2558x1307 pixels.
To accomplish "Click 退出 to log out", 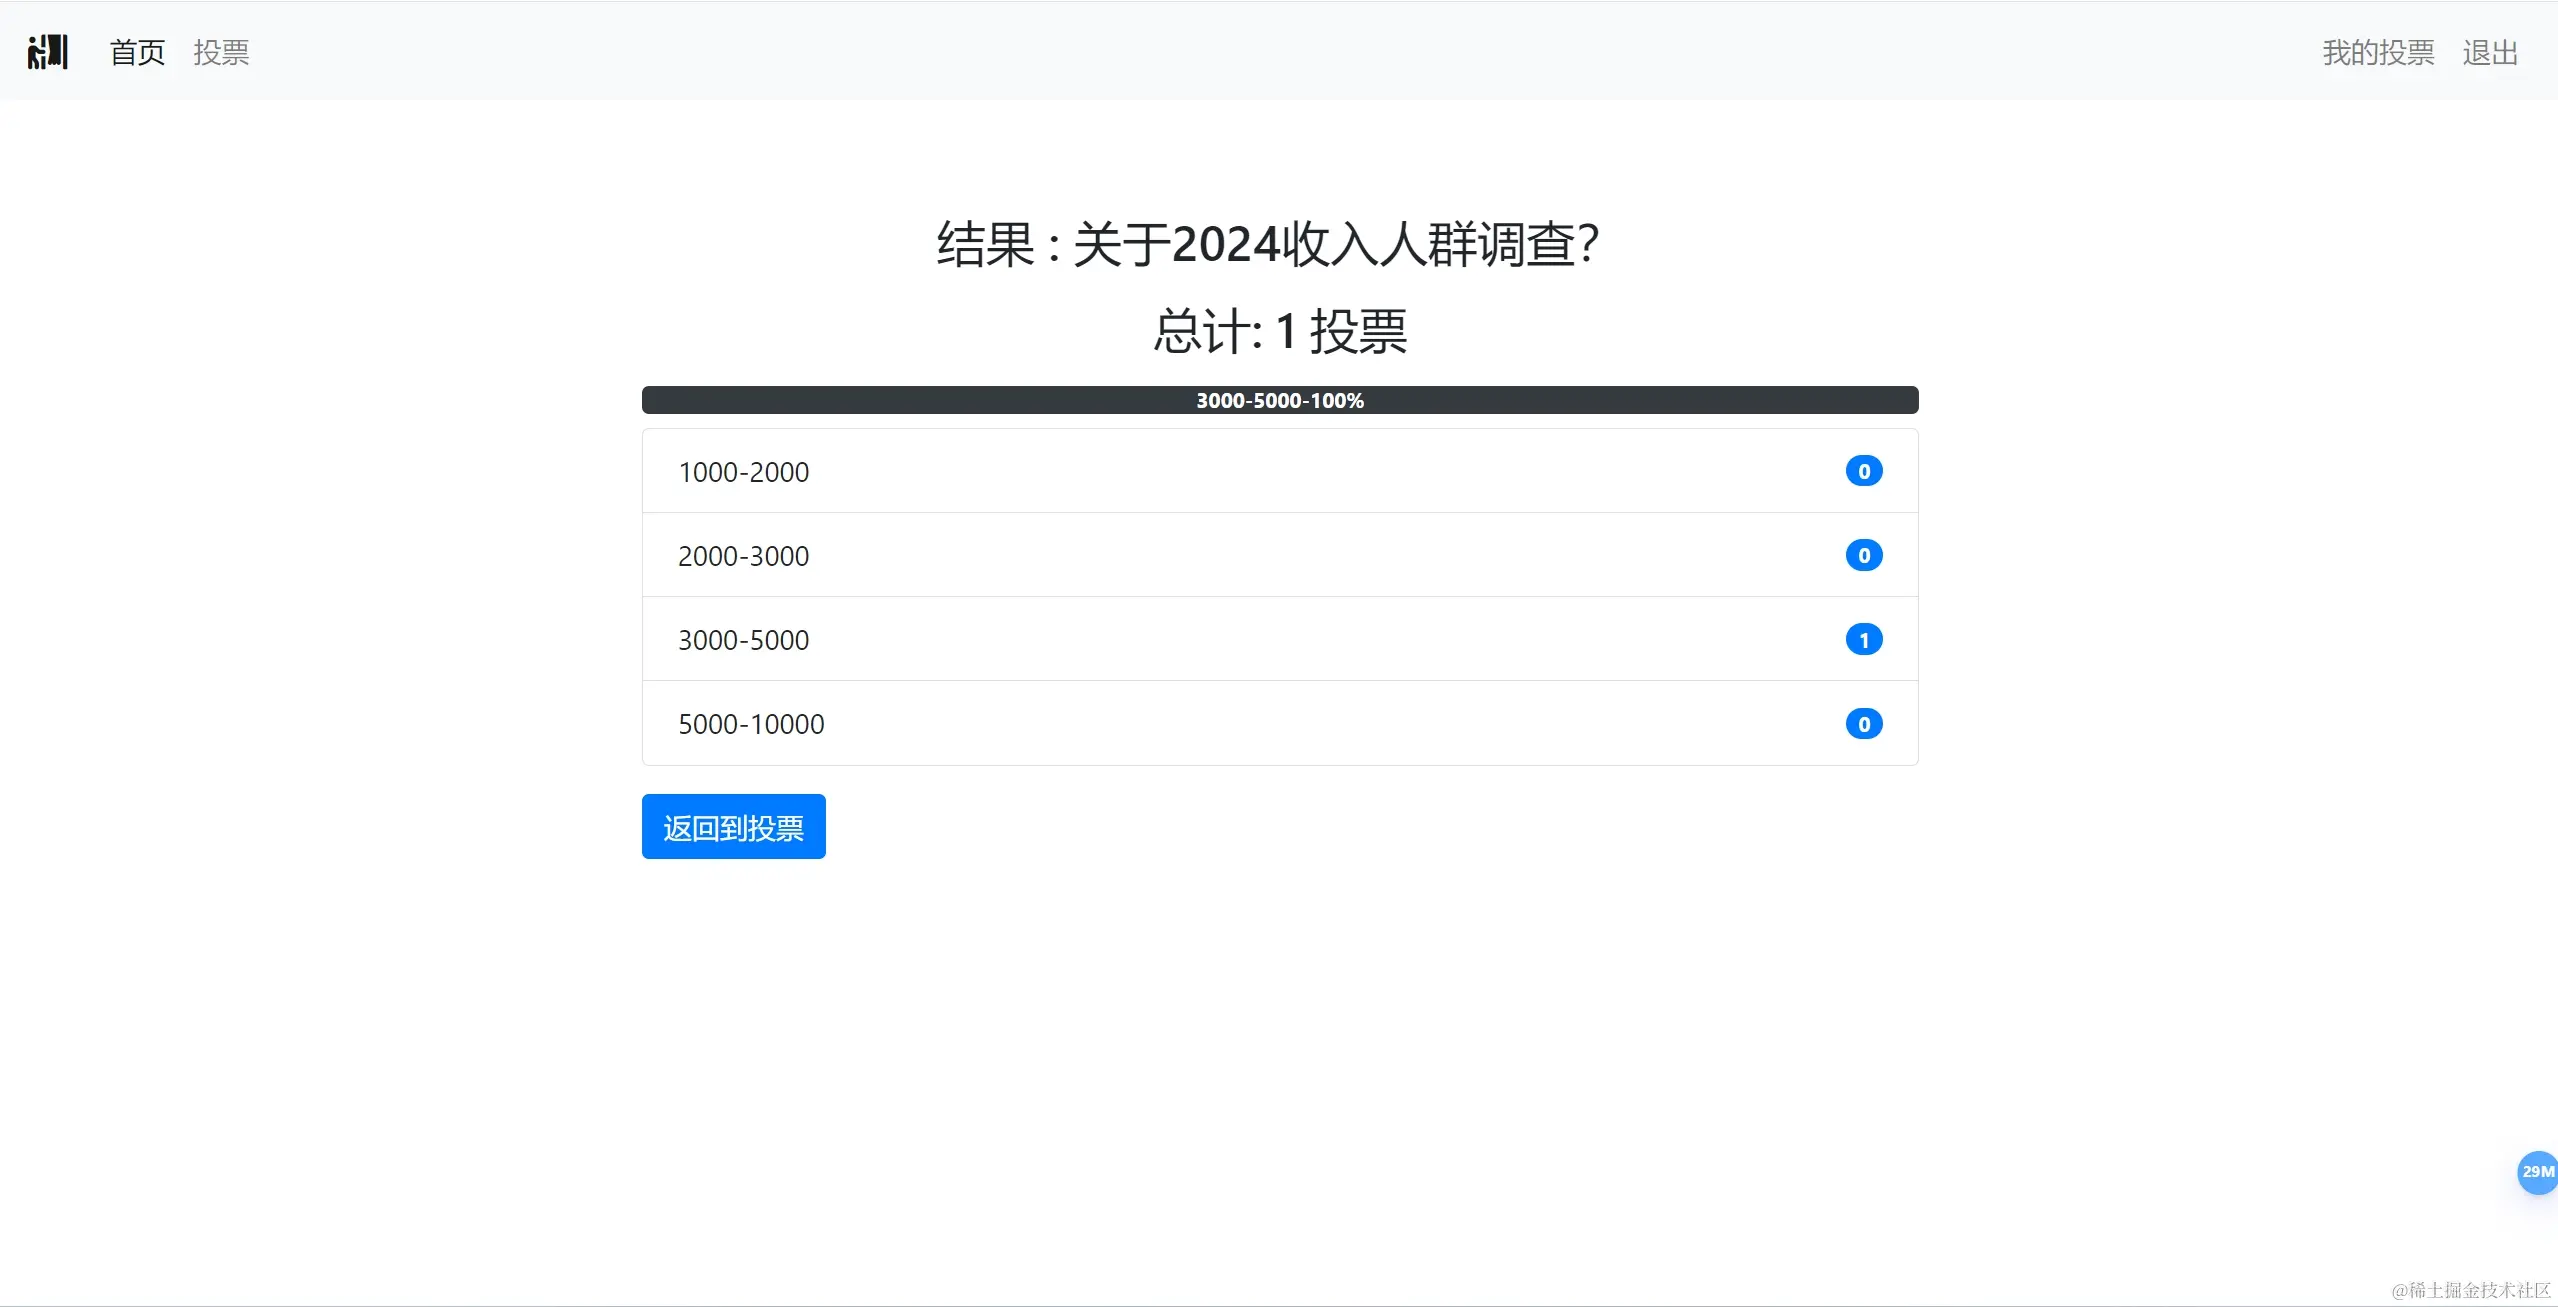I will pos(2489,52).
